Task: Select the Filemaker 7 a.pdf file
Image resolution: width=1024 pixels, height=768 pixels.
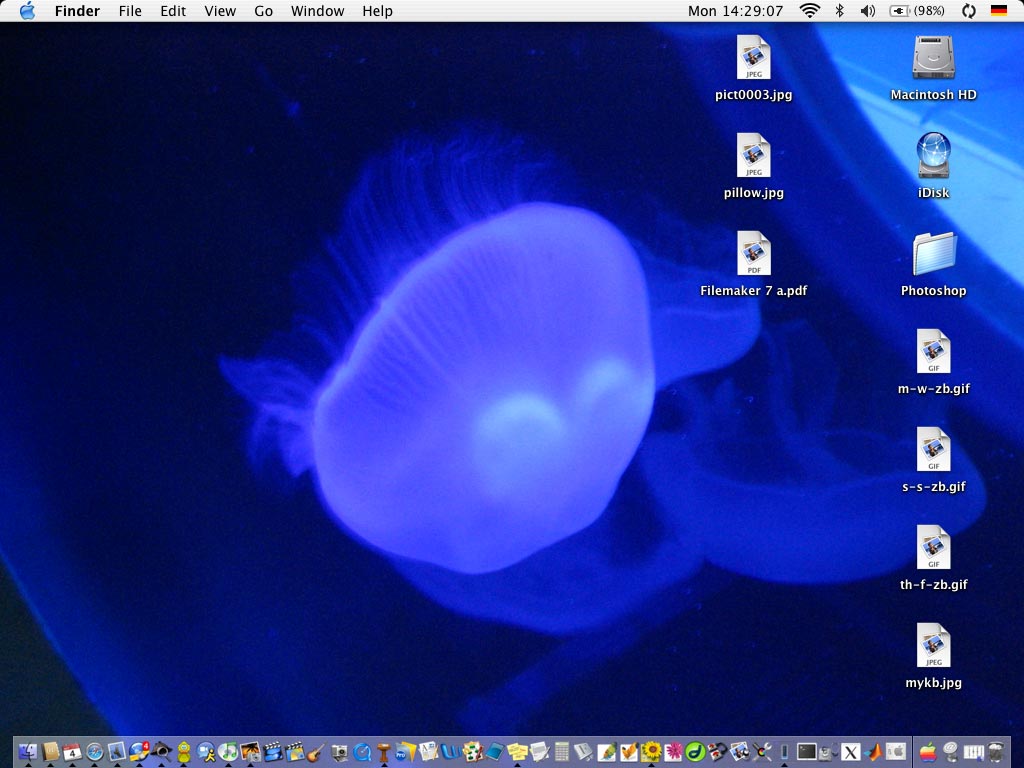Action: tap(753, 254)
